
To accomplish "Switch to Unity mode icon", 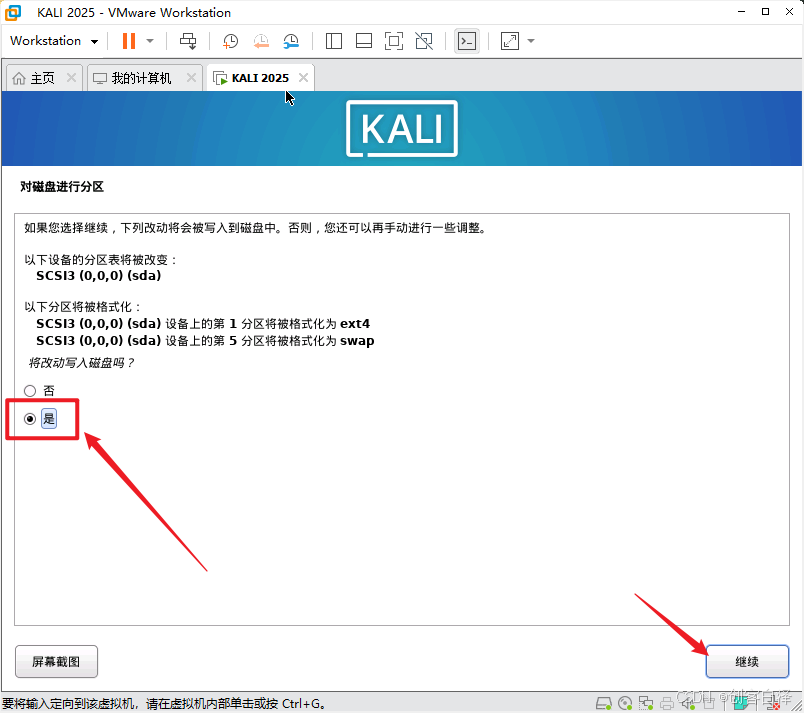I will [424, 41].
